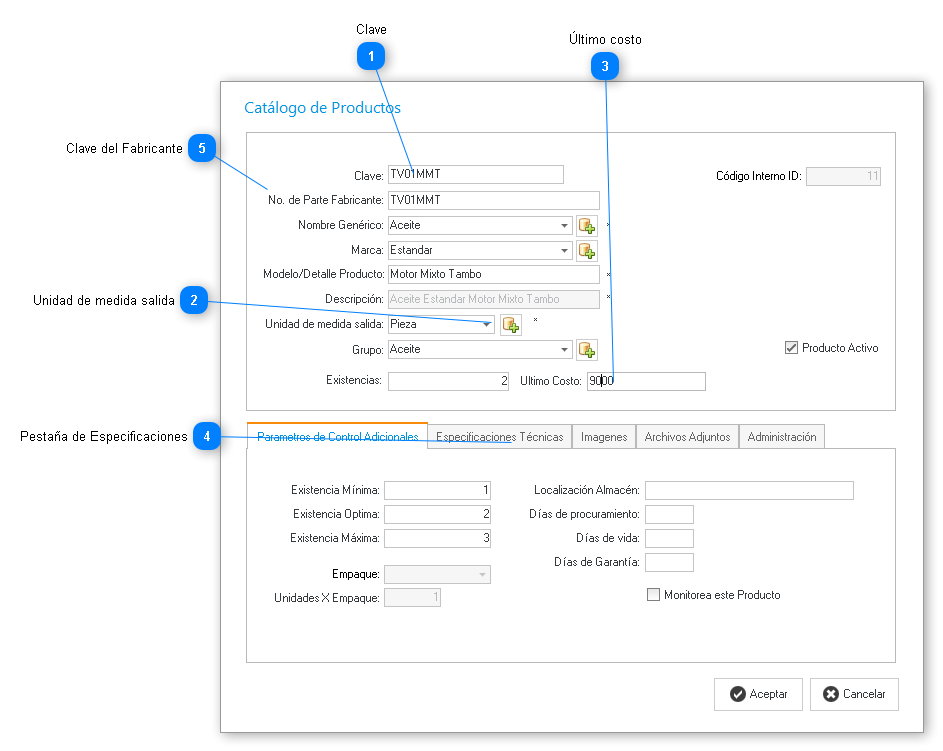The image size is (943, 751).
Task: Click the add icon beside Grupo
Action: tap(587, 350)
